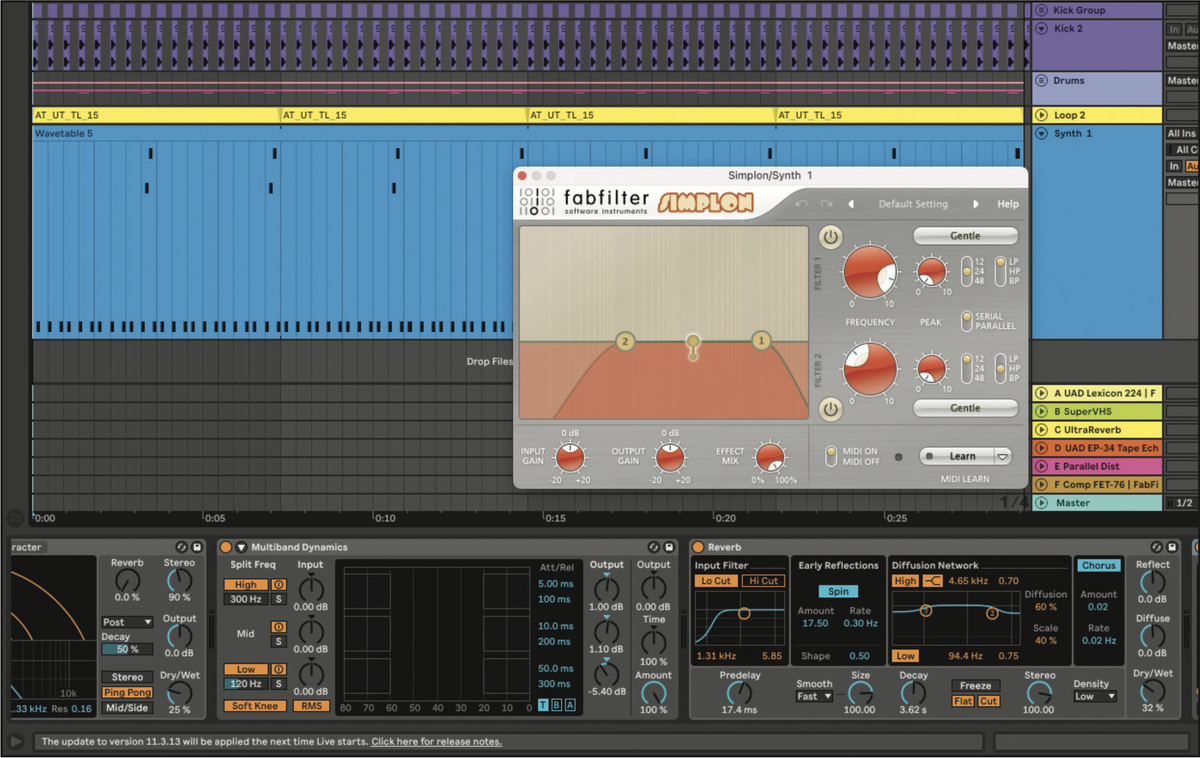Screen dimensions: 1200x758
Task: Turn the Dry/Wet knob on the Reverb device
Action: (1155, 691)
